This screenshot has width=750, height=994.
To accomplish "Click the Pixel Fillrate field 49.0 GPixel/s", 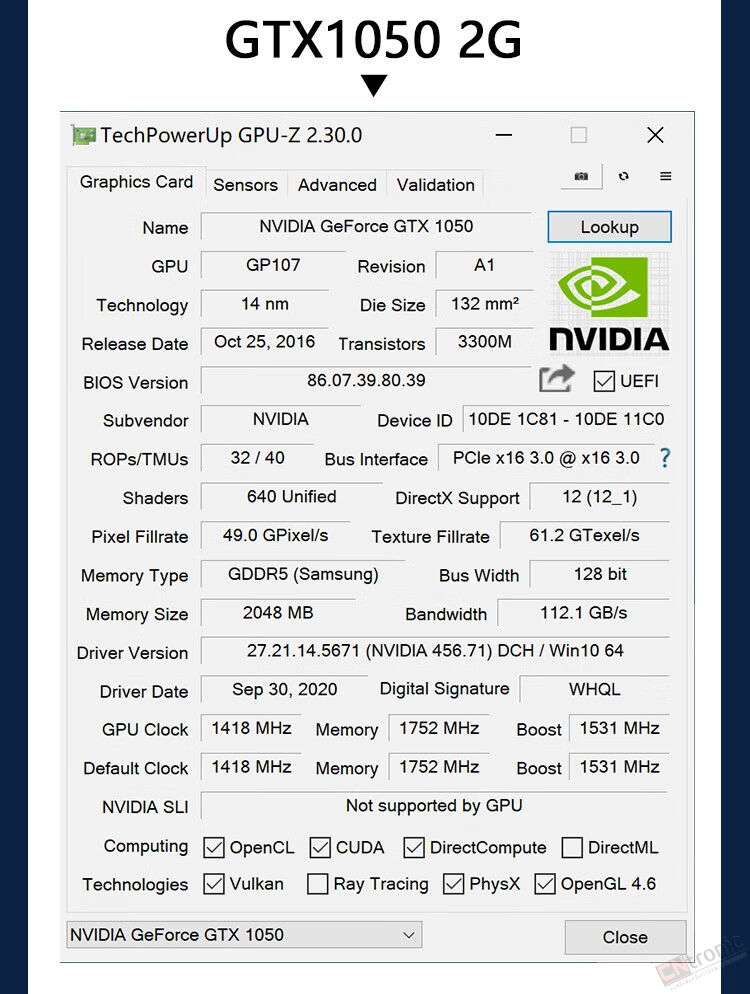I will 275,535.
